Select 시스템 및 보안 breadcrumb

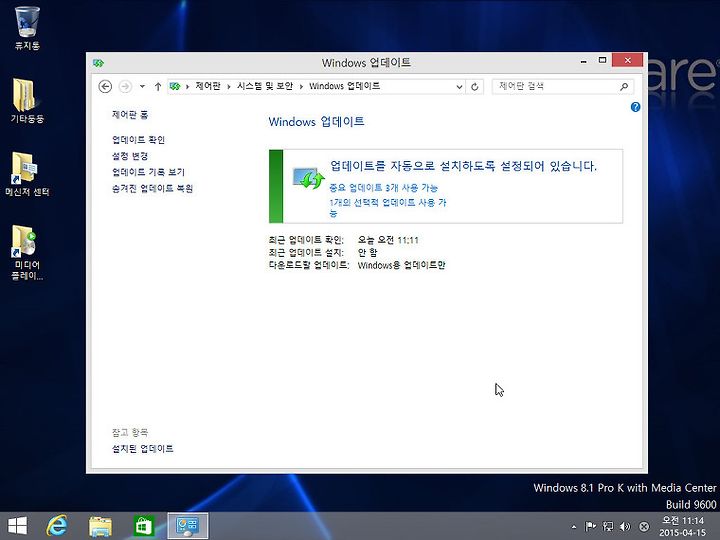pyautogui.click(x=265, y=86)
